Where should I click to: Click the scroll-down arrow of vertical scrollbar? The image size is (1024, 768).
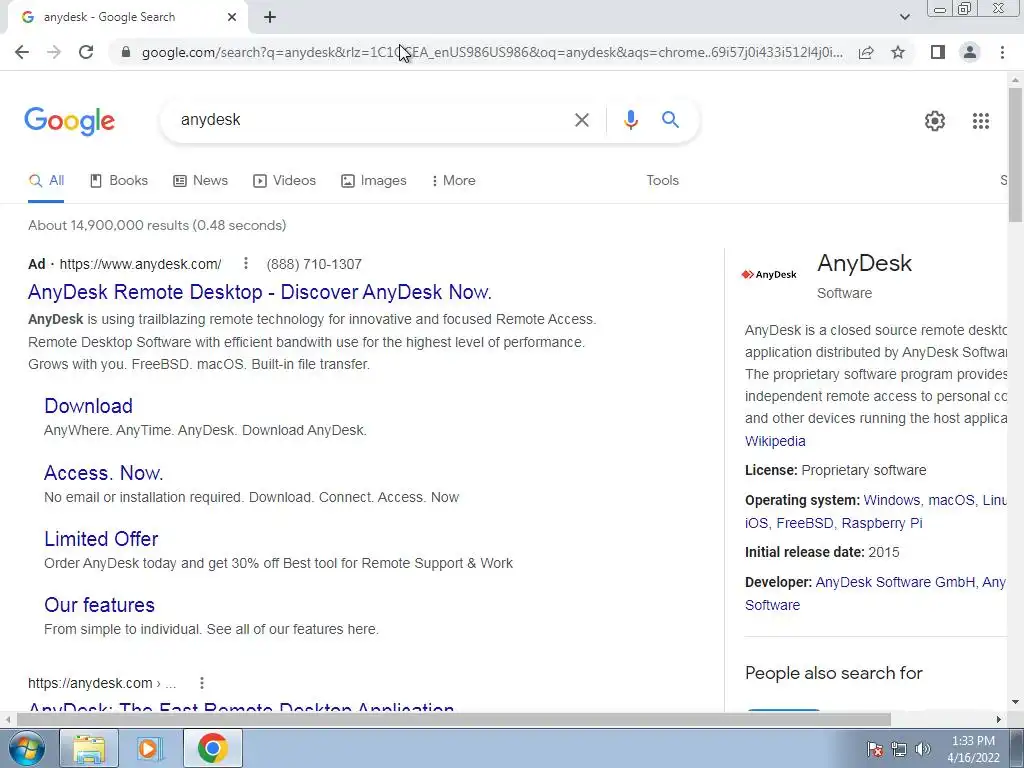click(1015, 703)
